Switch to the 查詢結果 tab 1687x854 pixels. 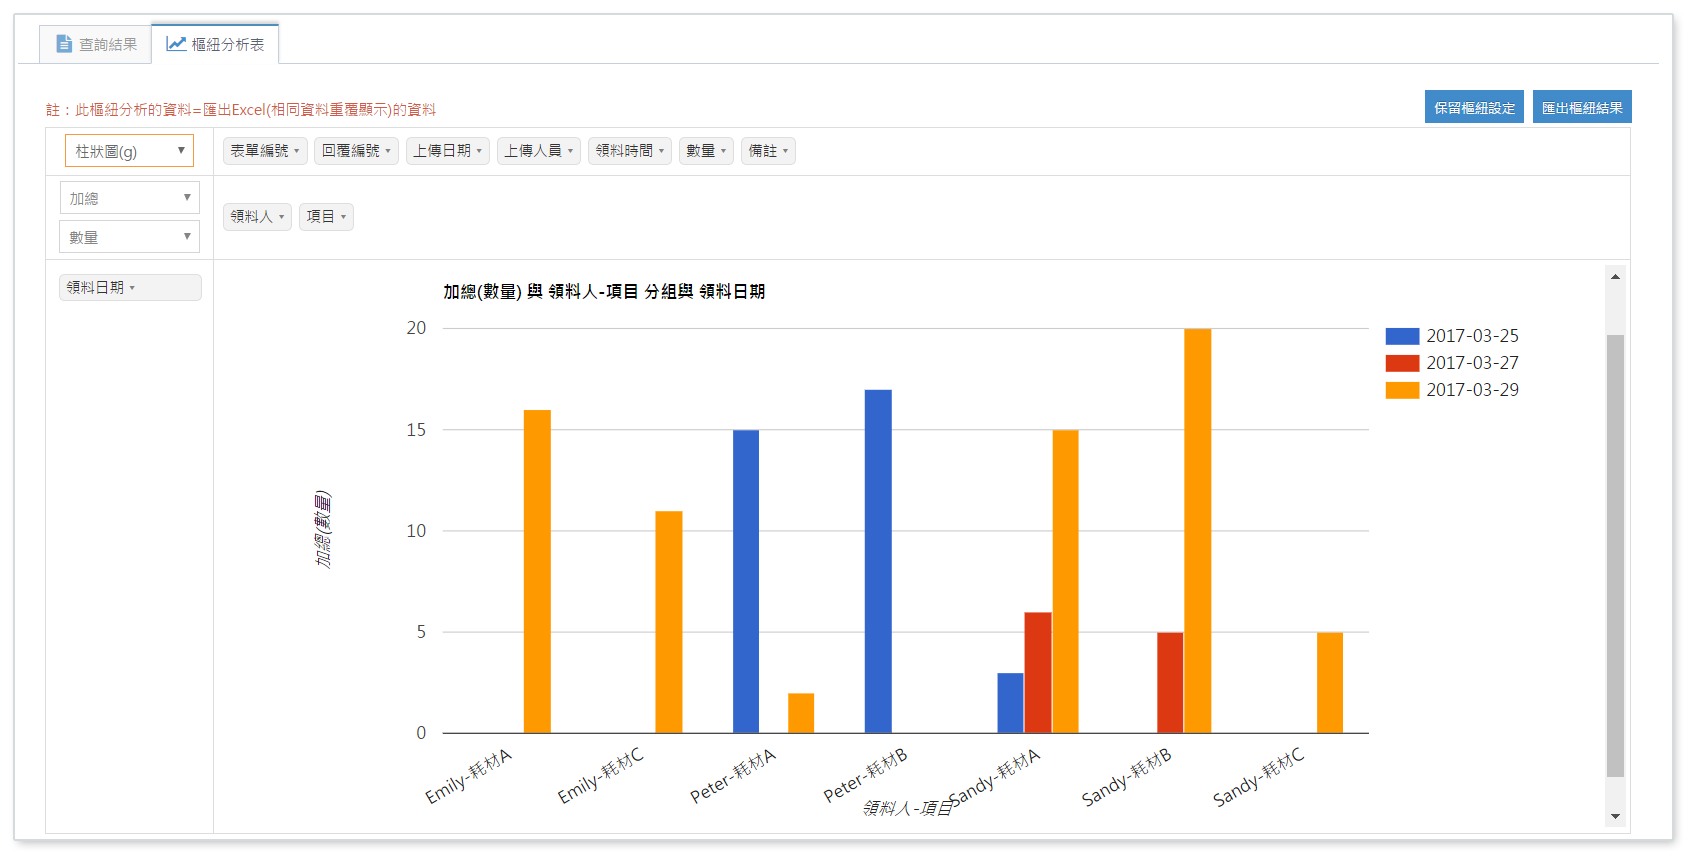96,44
